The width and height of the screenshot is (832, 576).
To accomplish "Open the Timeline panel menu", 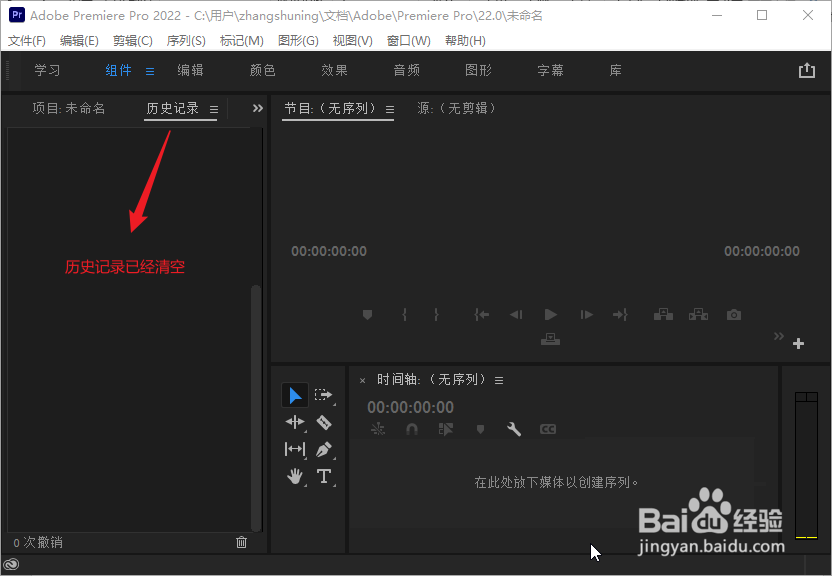I will click(499, 380).
